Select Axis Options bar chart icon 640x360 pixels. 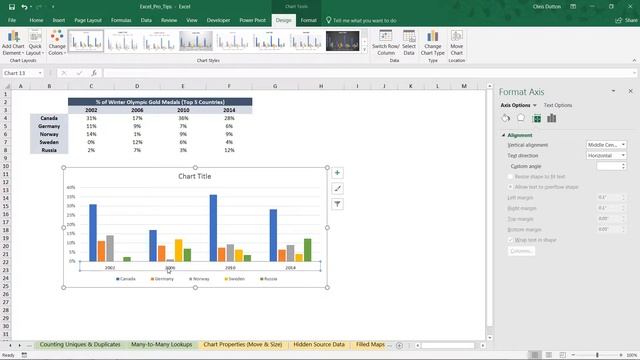pos(552,118)
